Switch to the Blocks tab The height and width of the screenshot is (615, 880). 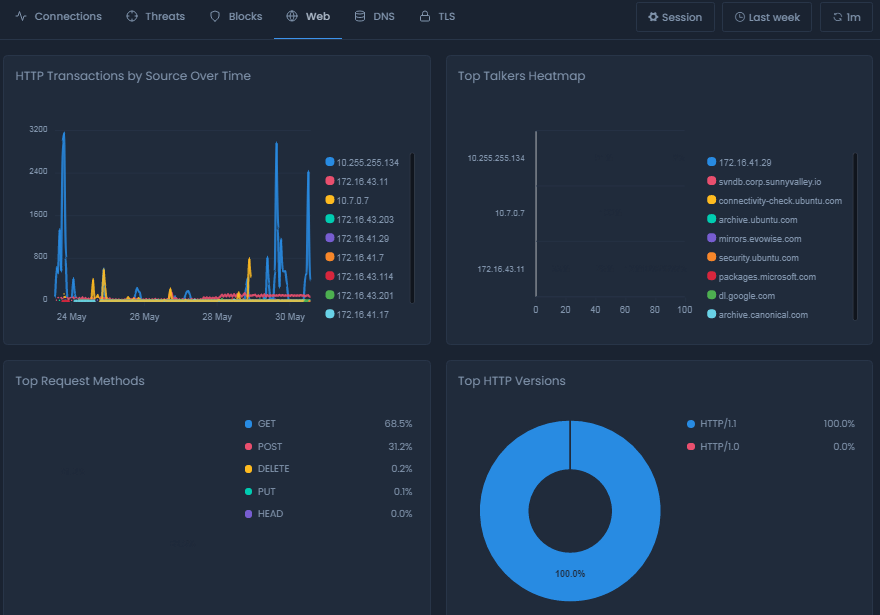click(x=235, y=16)
